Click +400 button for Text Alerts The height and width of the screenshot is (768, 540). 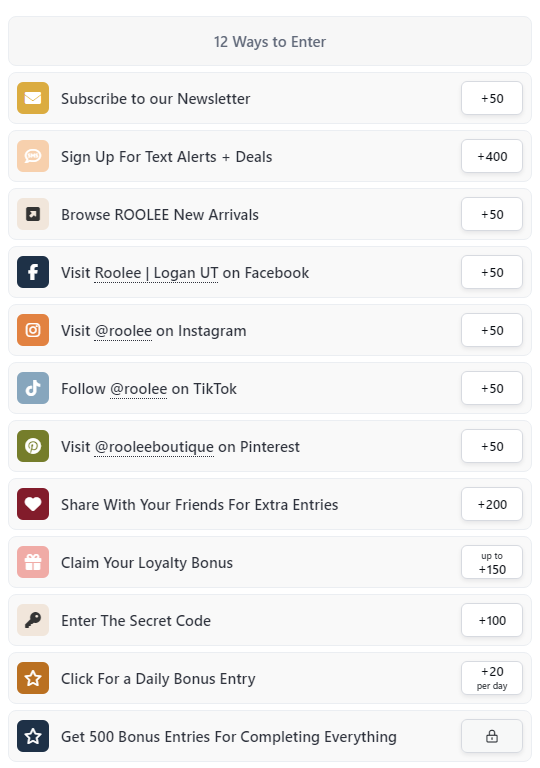pyautogui.click(x=492, y=156)
